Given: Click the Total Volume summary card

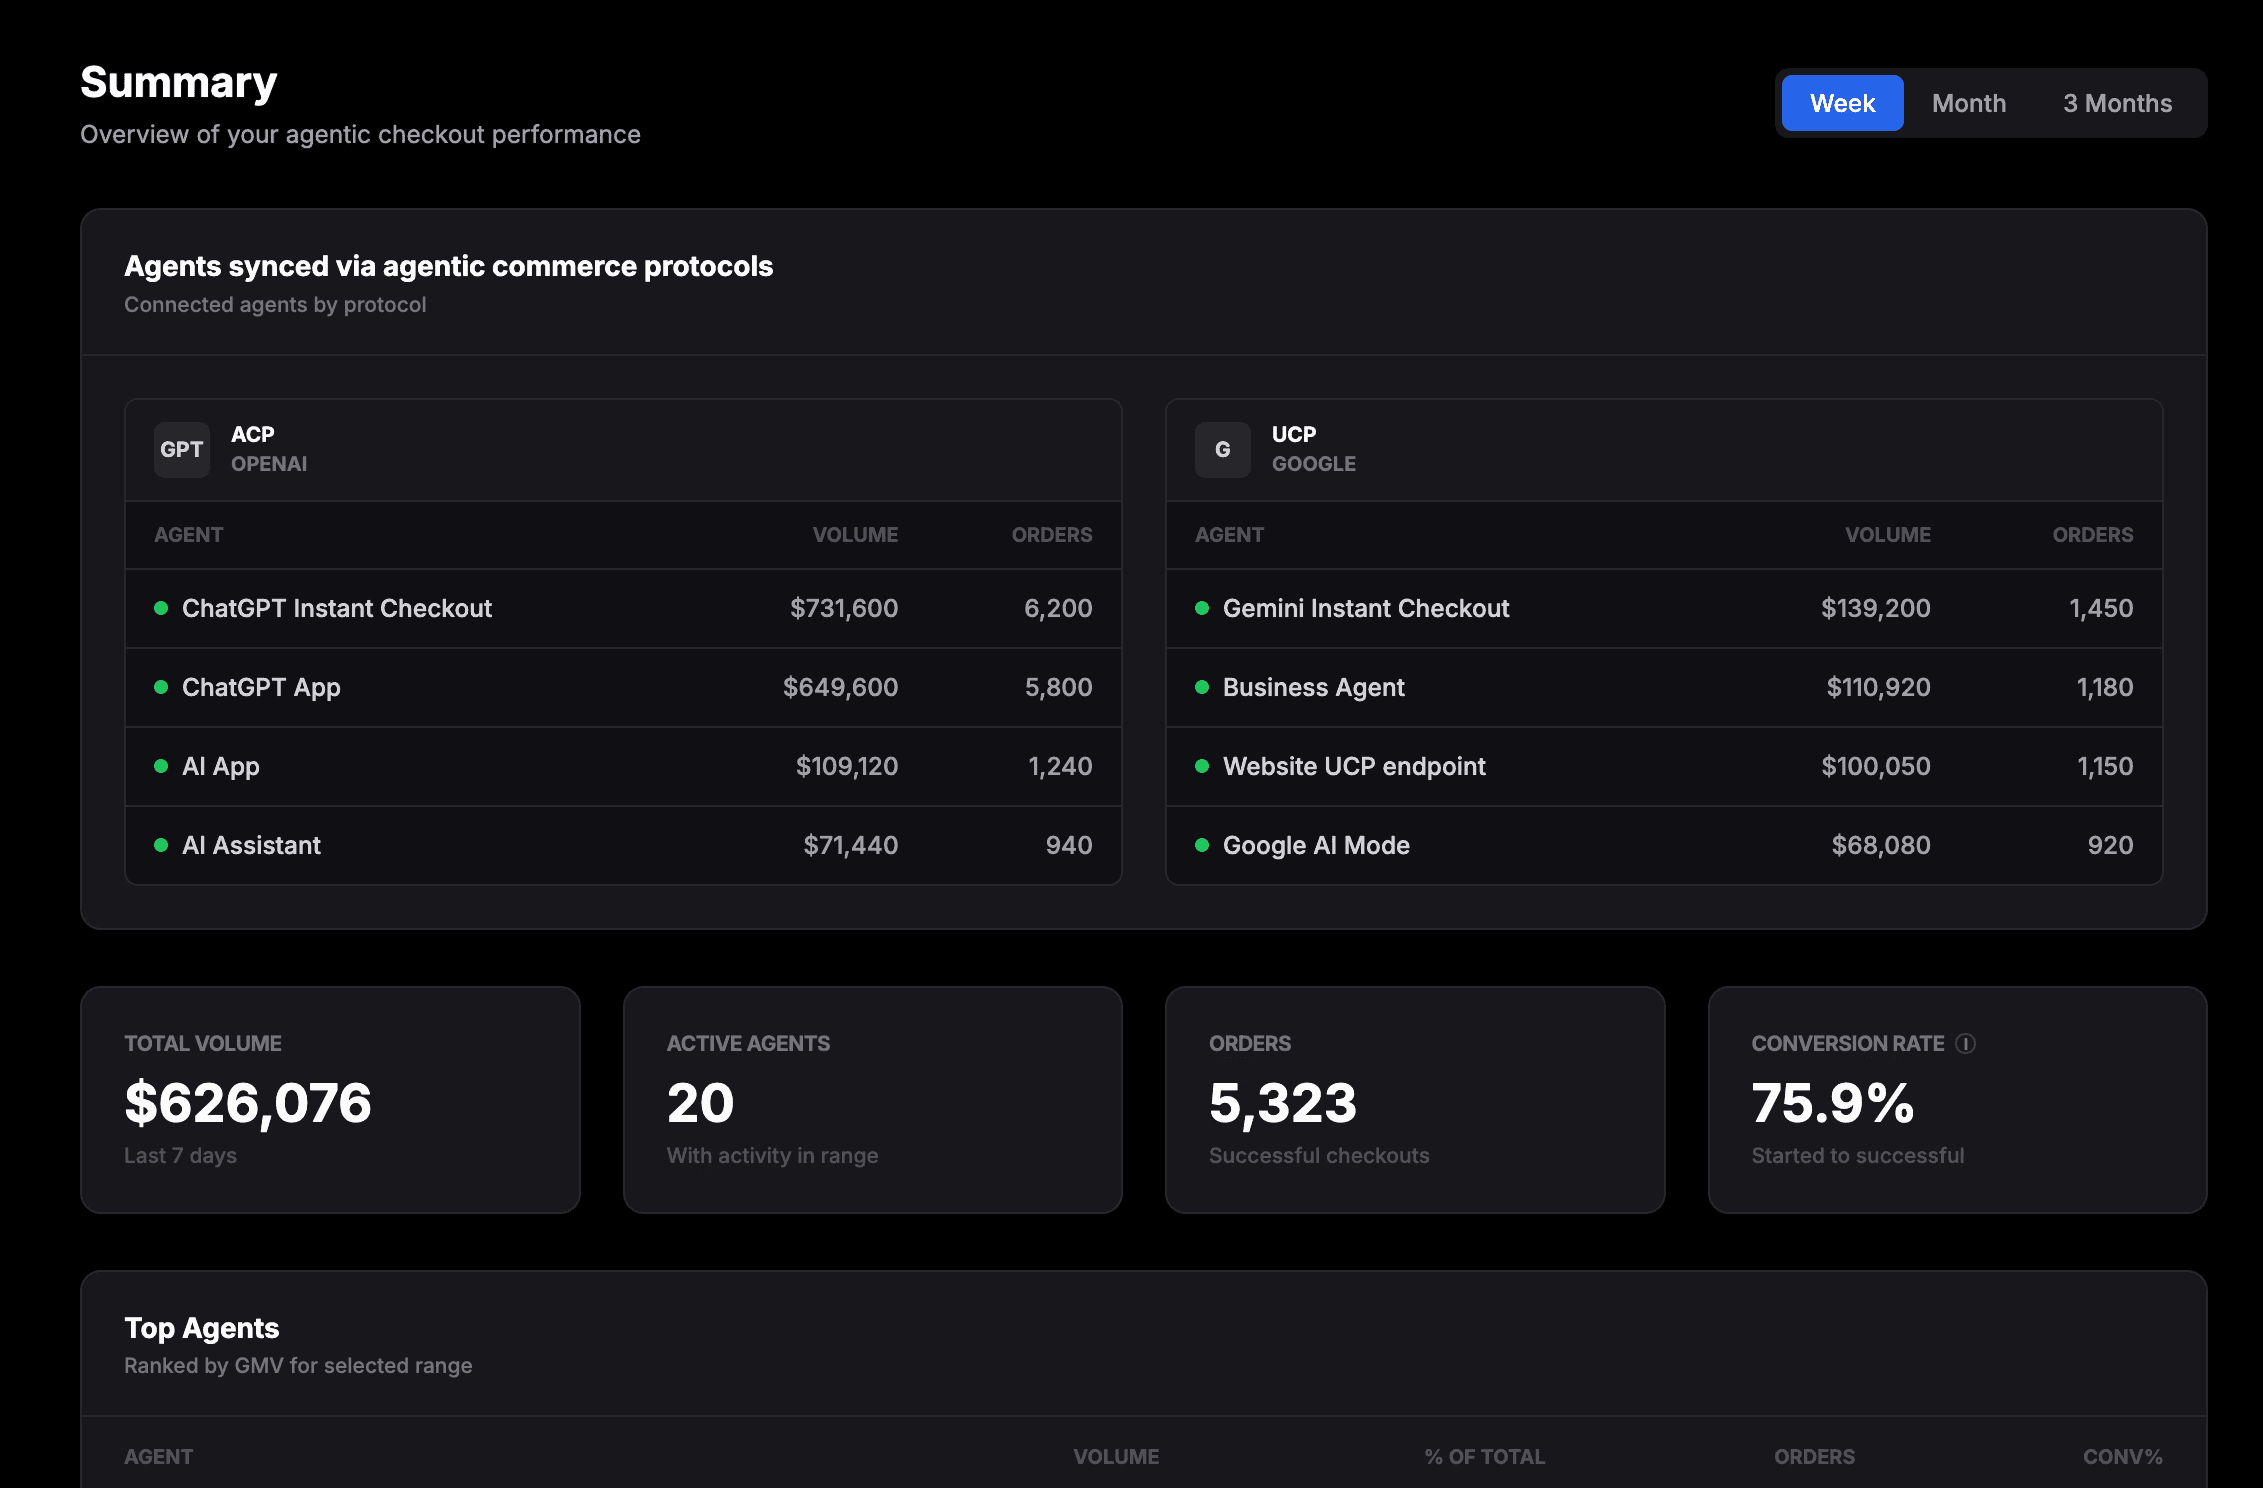Looking at the screenshot, I should [330, 1099].
